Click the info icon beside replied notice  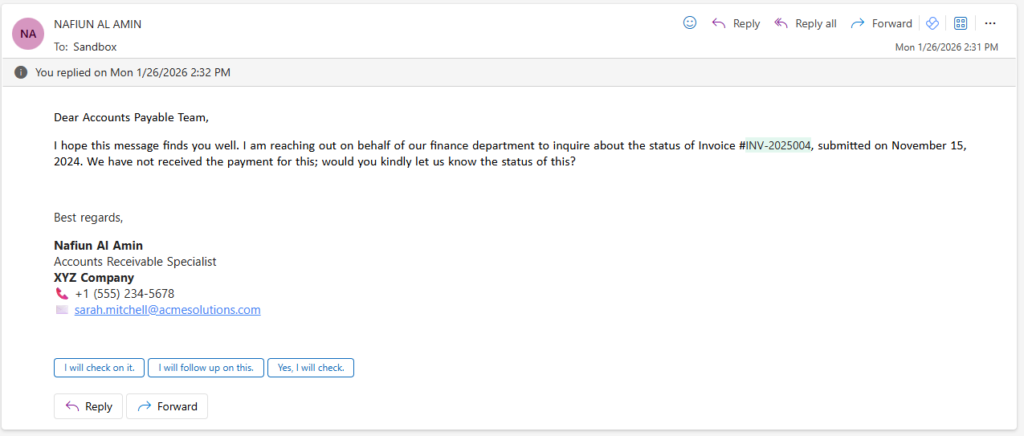click(x=21, y=72)
